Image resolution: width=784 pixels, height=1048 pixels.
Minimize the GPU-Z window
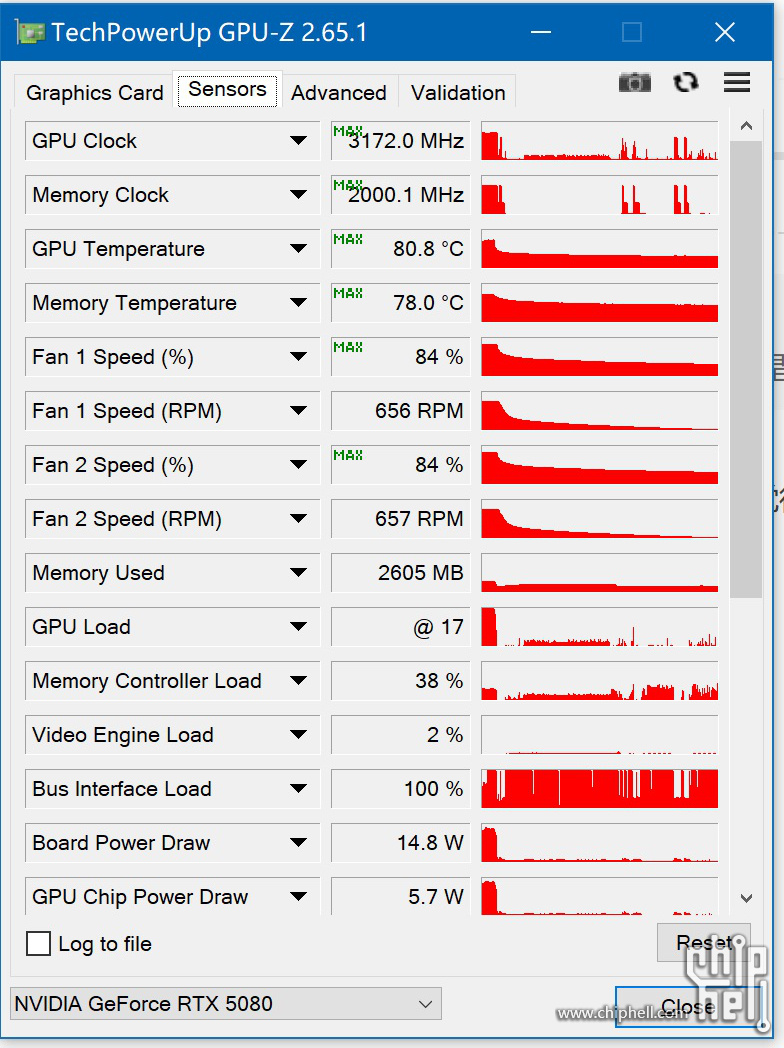541,32
